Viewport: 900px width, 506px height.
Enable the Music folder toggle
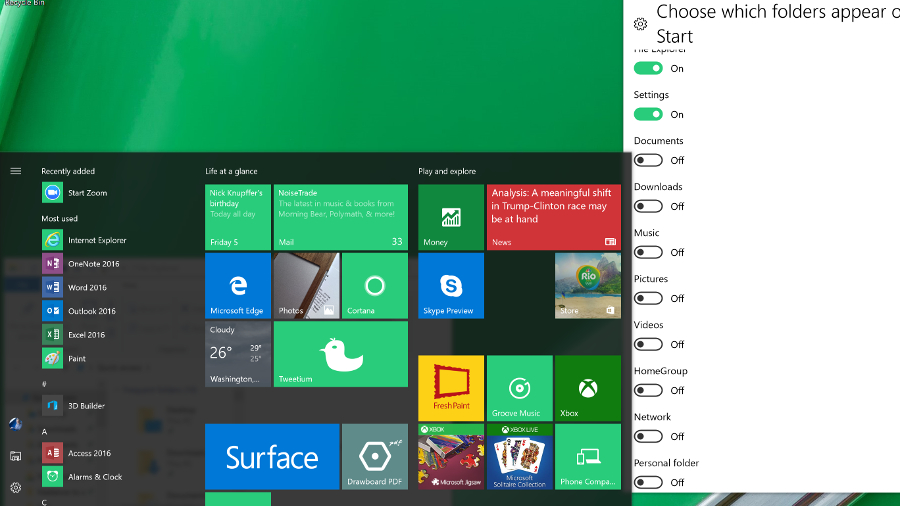click(648, 252)
